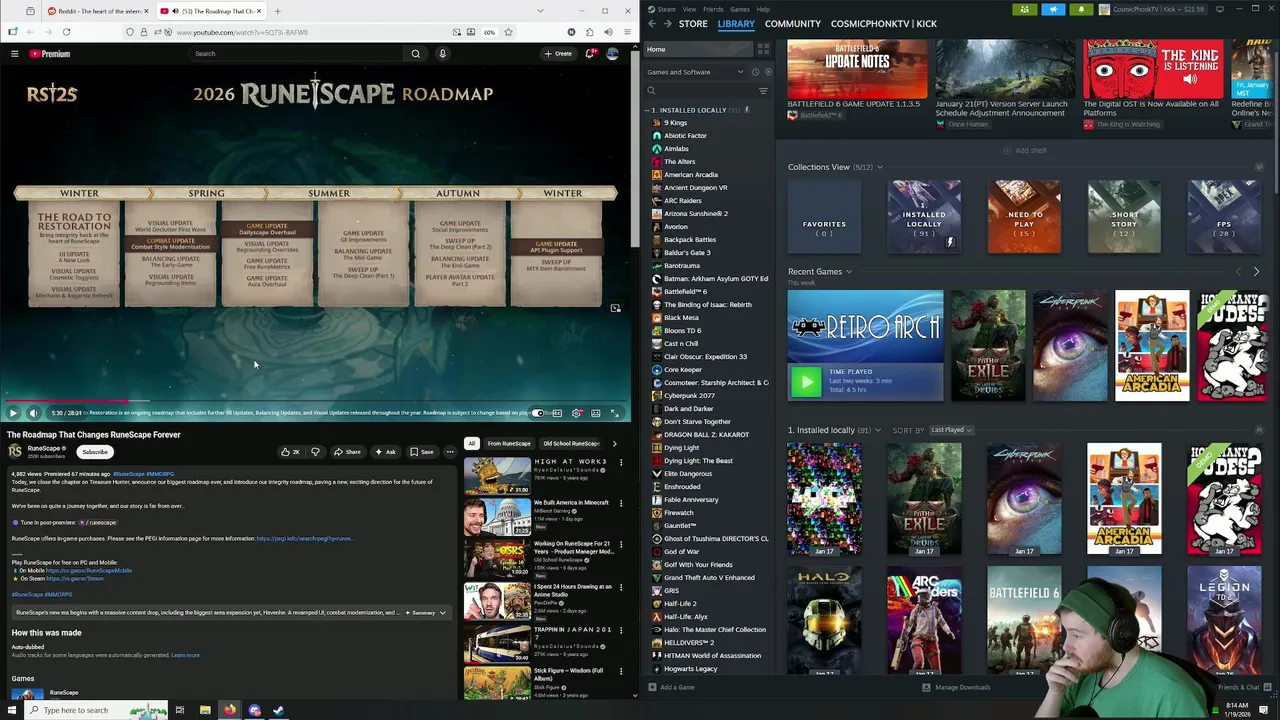1280x720 pixels.
Task: Toggle recent activity clock filter in Steam
Action: (755, 72)
